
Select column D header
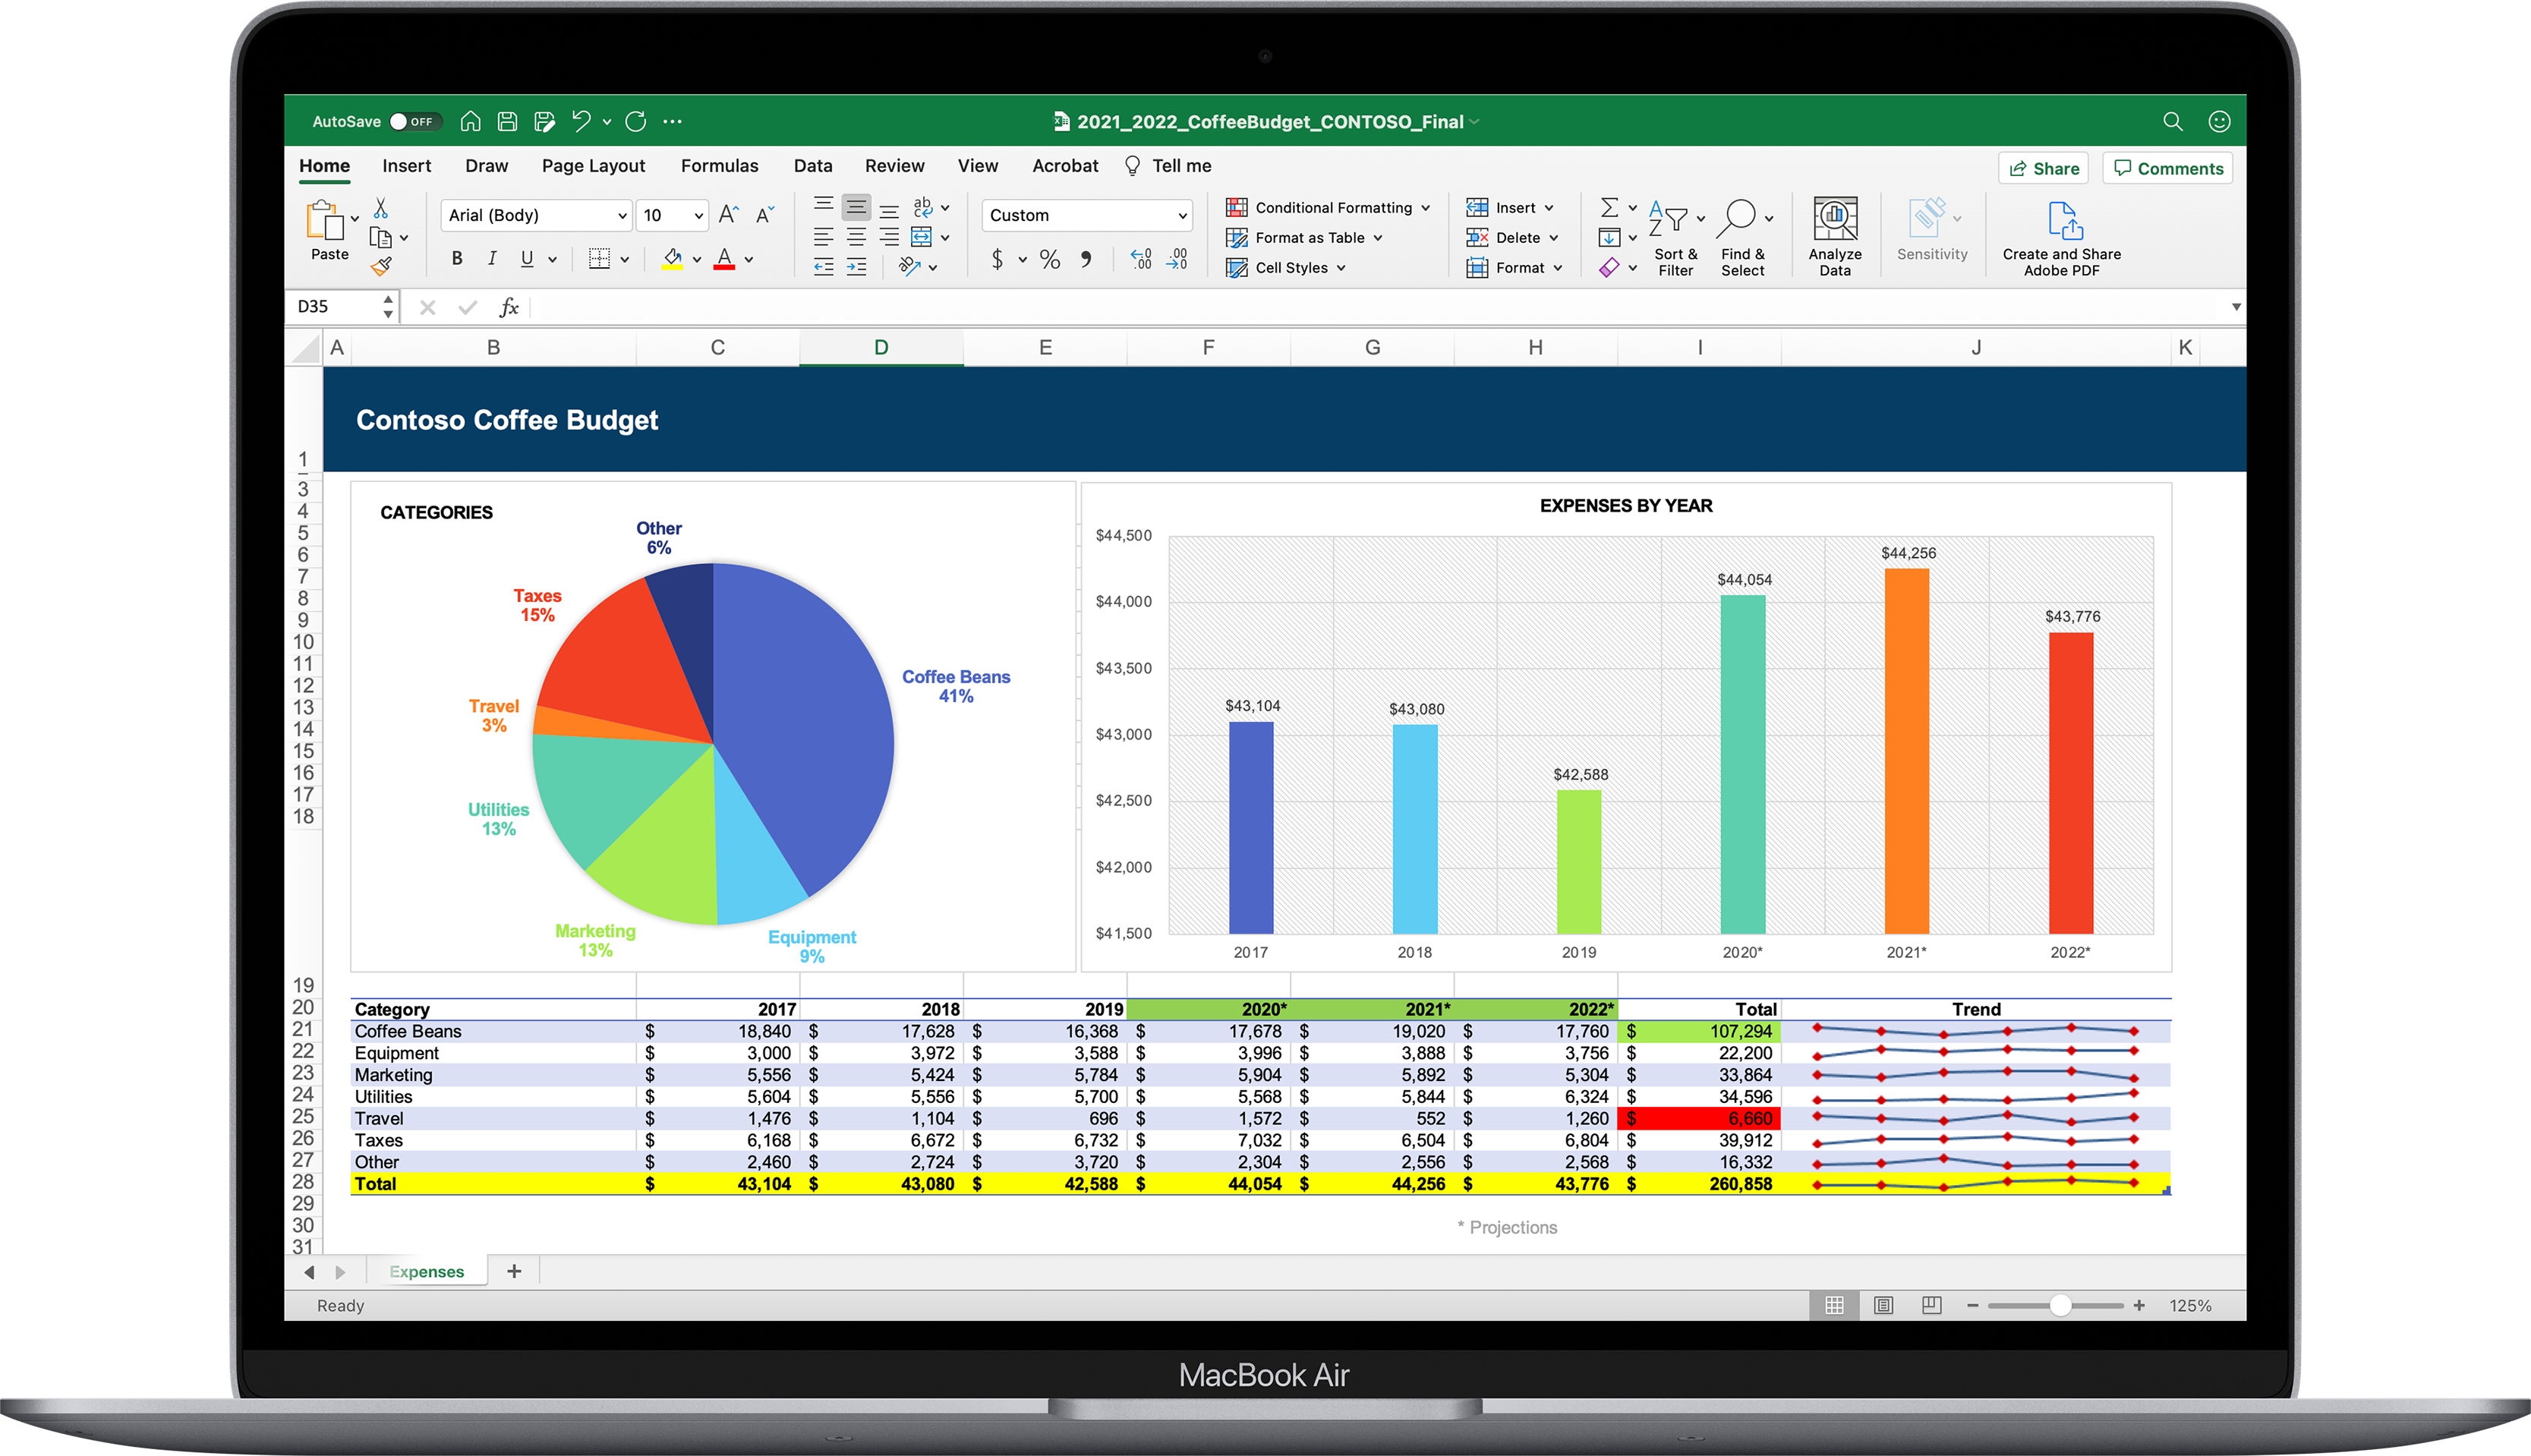880,347
